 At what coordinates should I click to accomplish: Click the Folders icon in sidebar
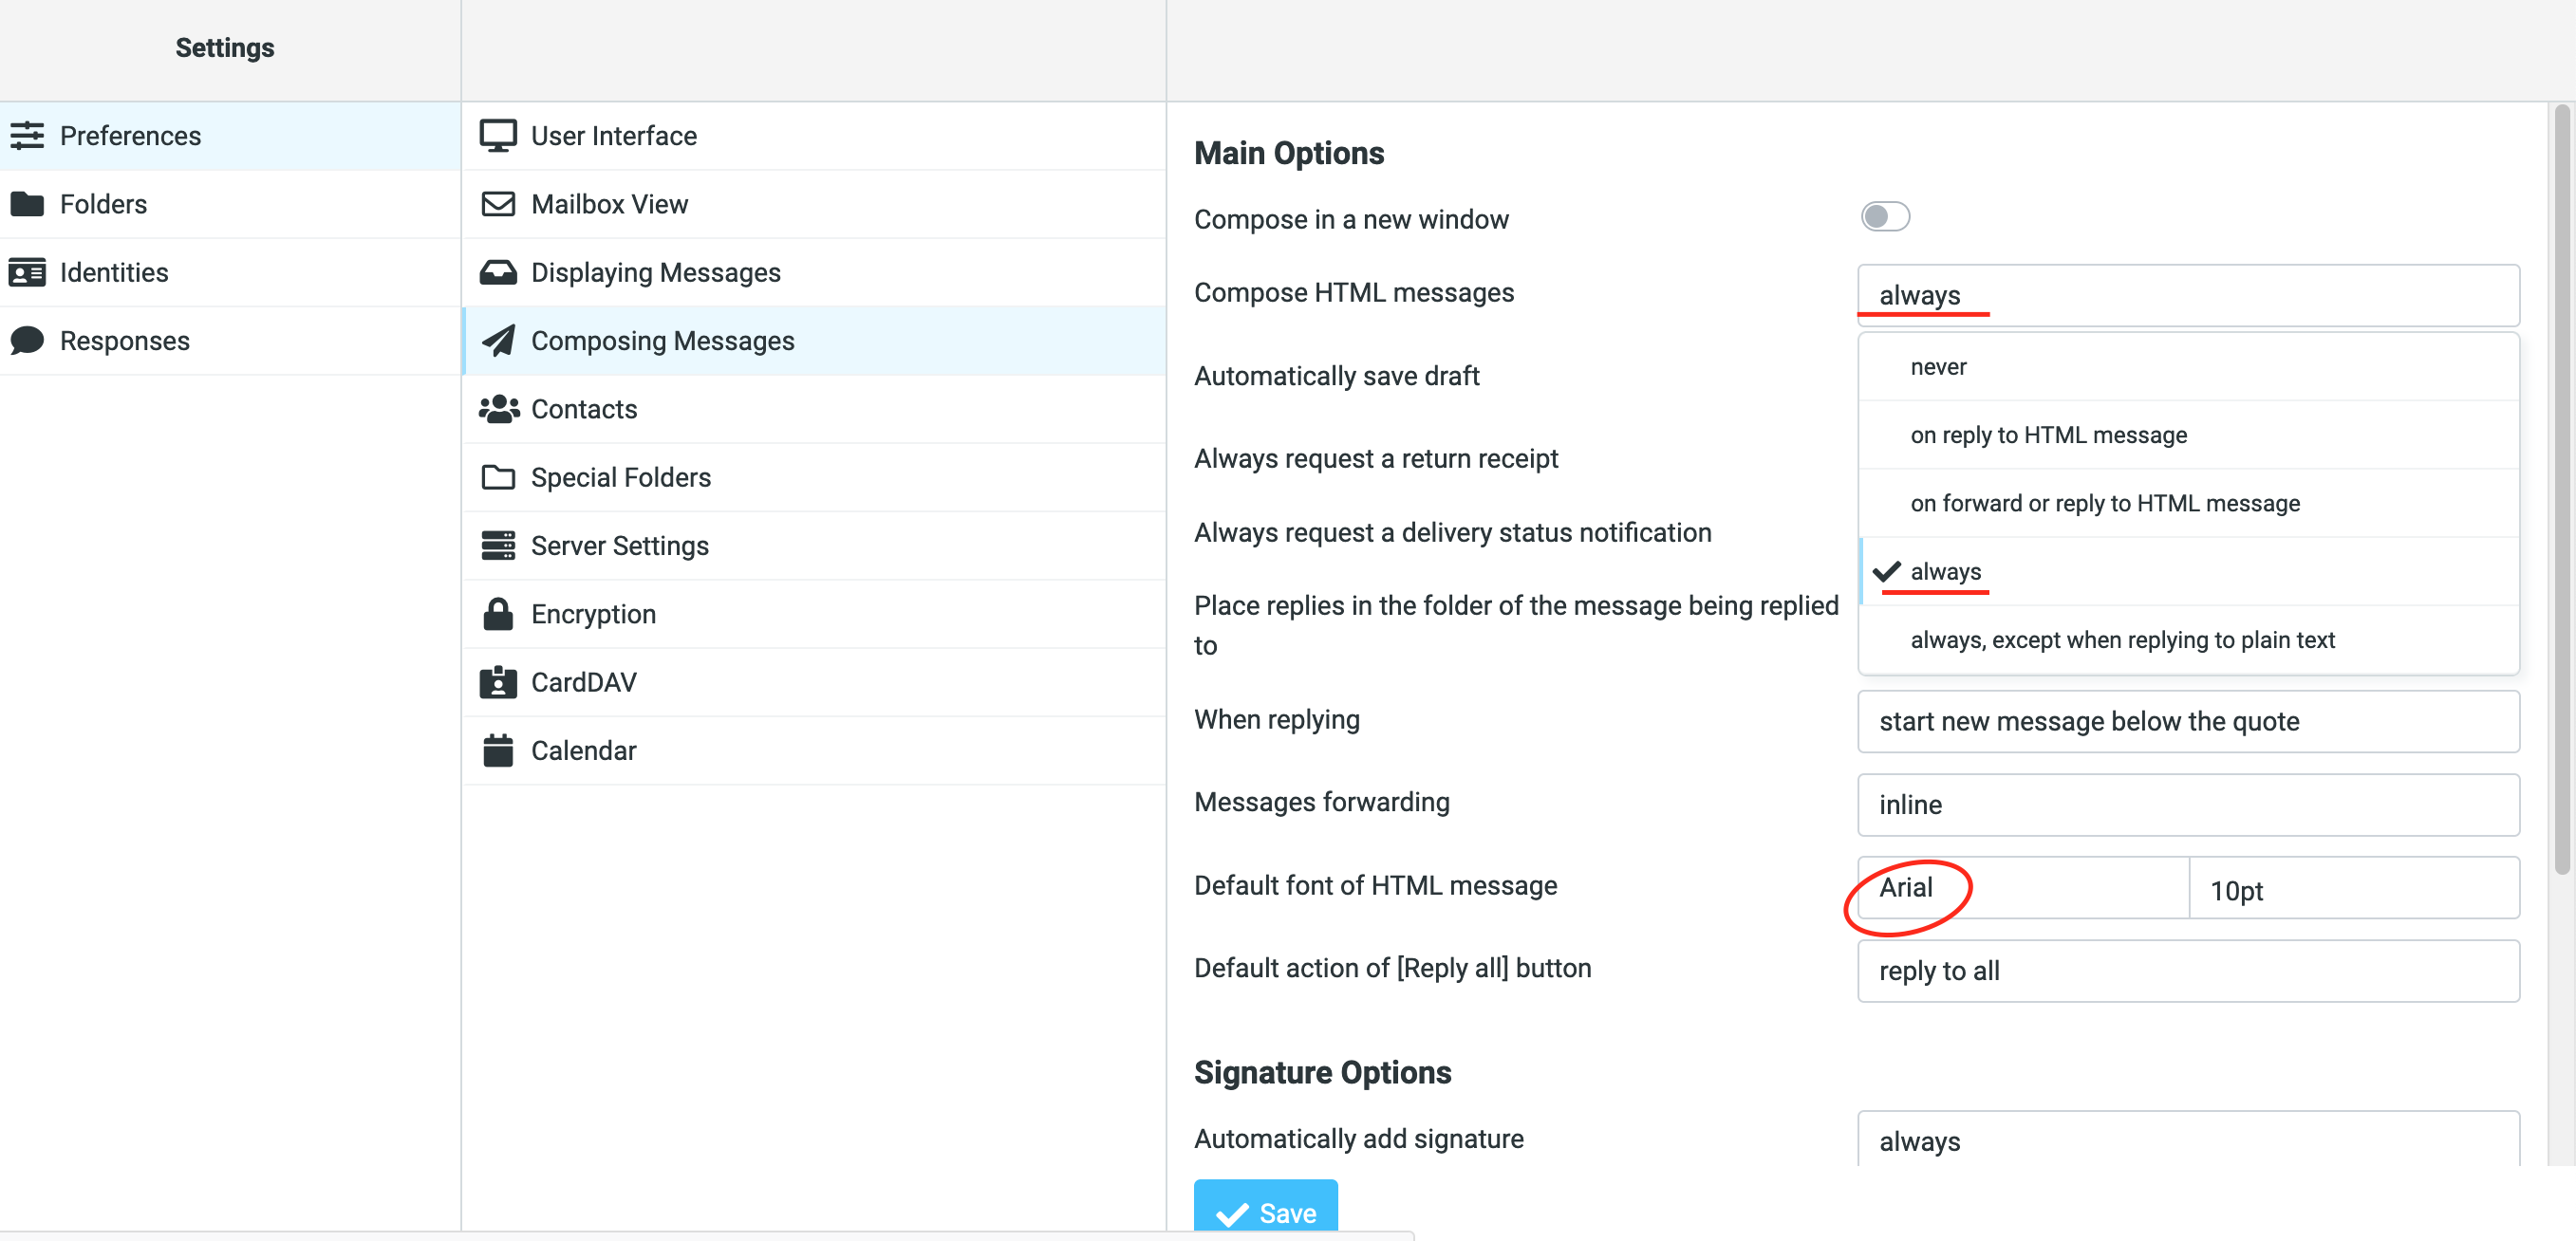coord(27,204)
